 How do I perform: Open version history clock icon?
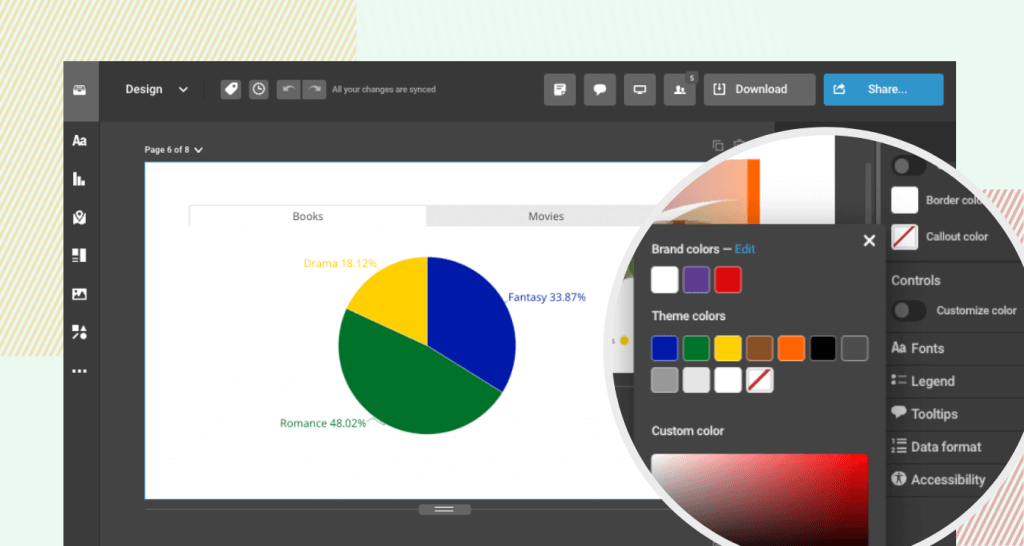point(259,89)
